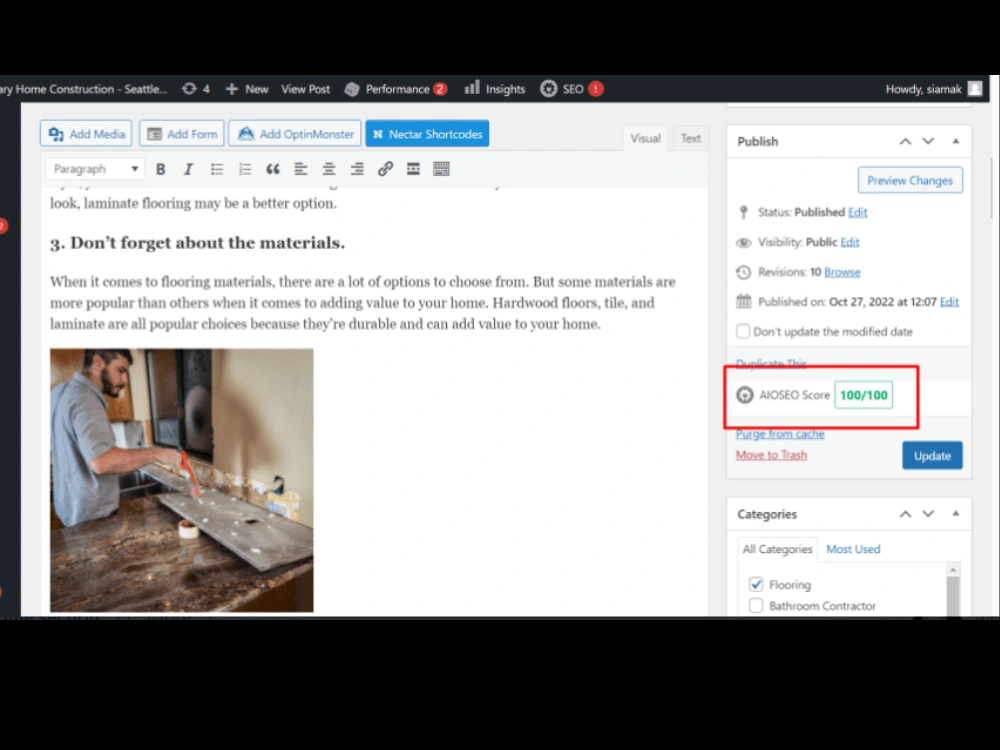
Task: Select the All Categories tab
Action: pyautogui.click(x=777, y=549)
